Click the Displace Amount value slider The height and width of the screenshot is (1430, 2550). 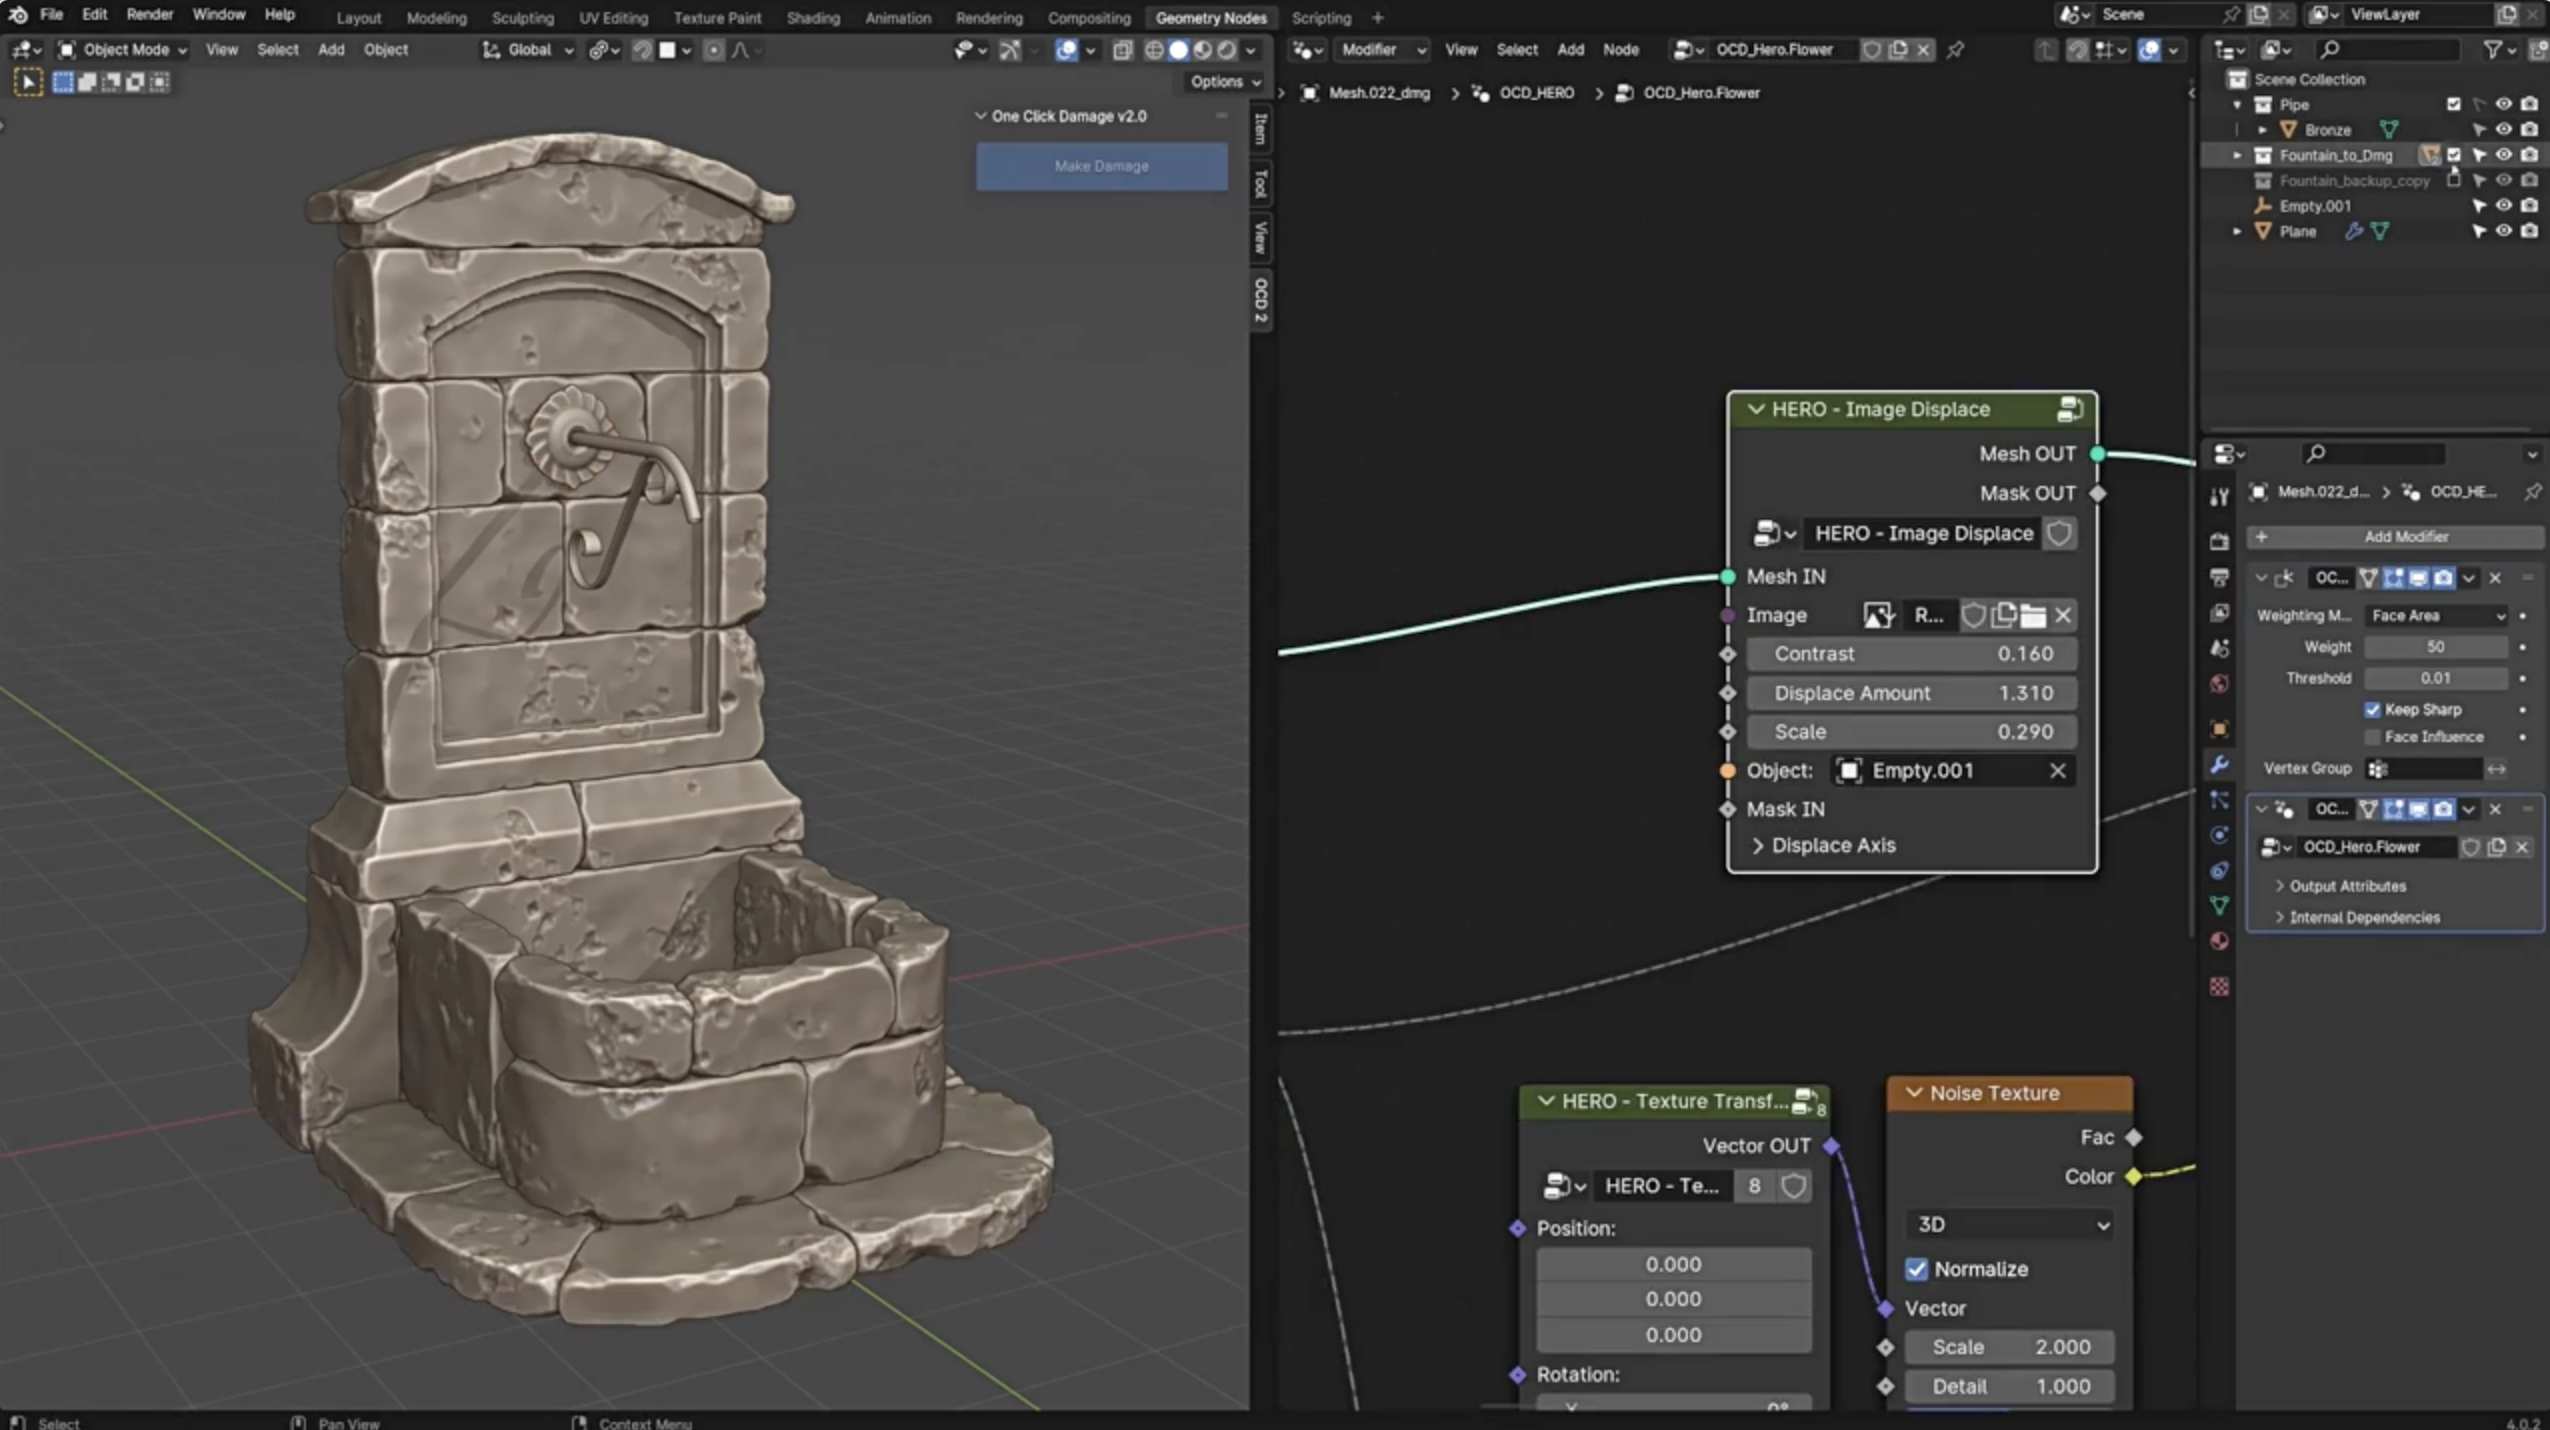coord(1910,693)
